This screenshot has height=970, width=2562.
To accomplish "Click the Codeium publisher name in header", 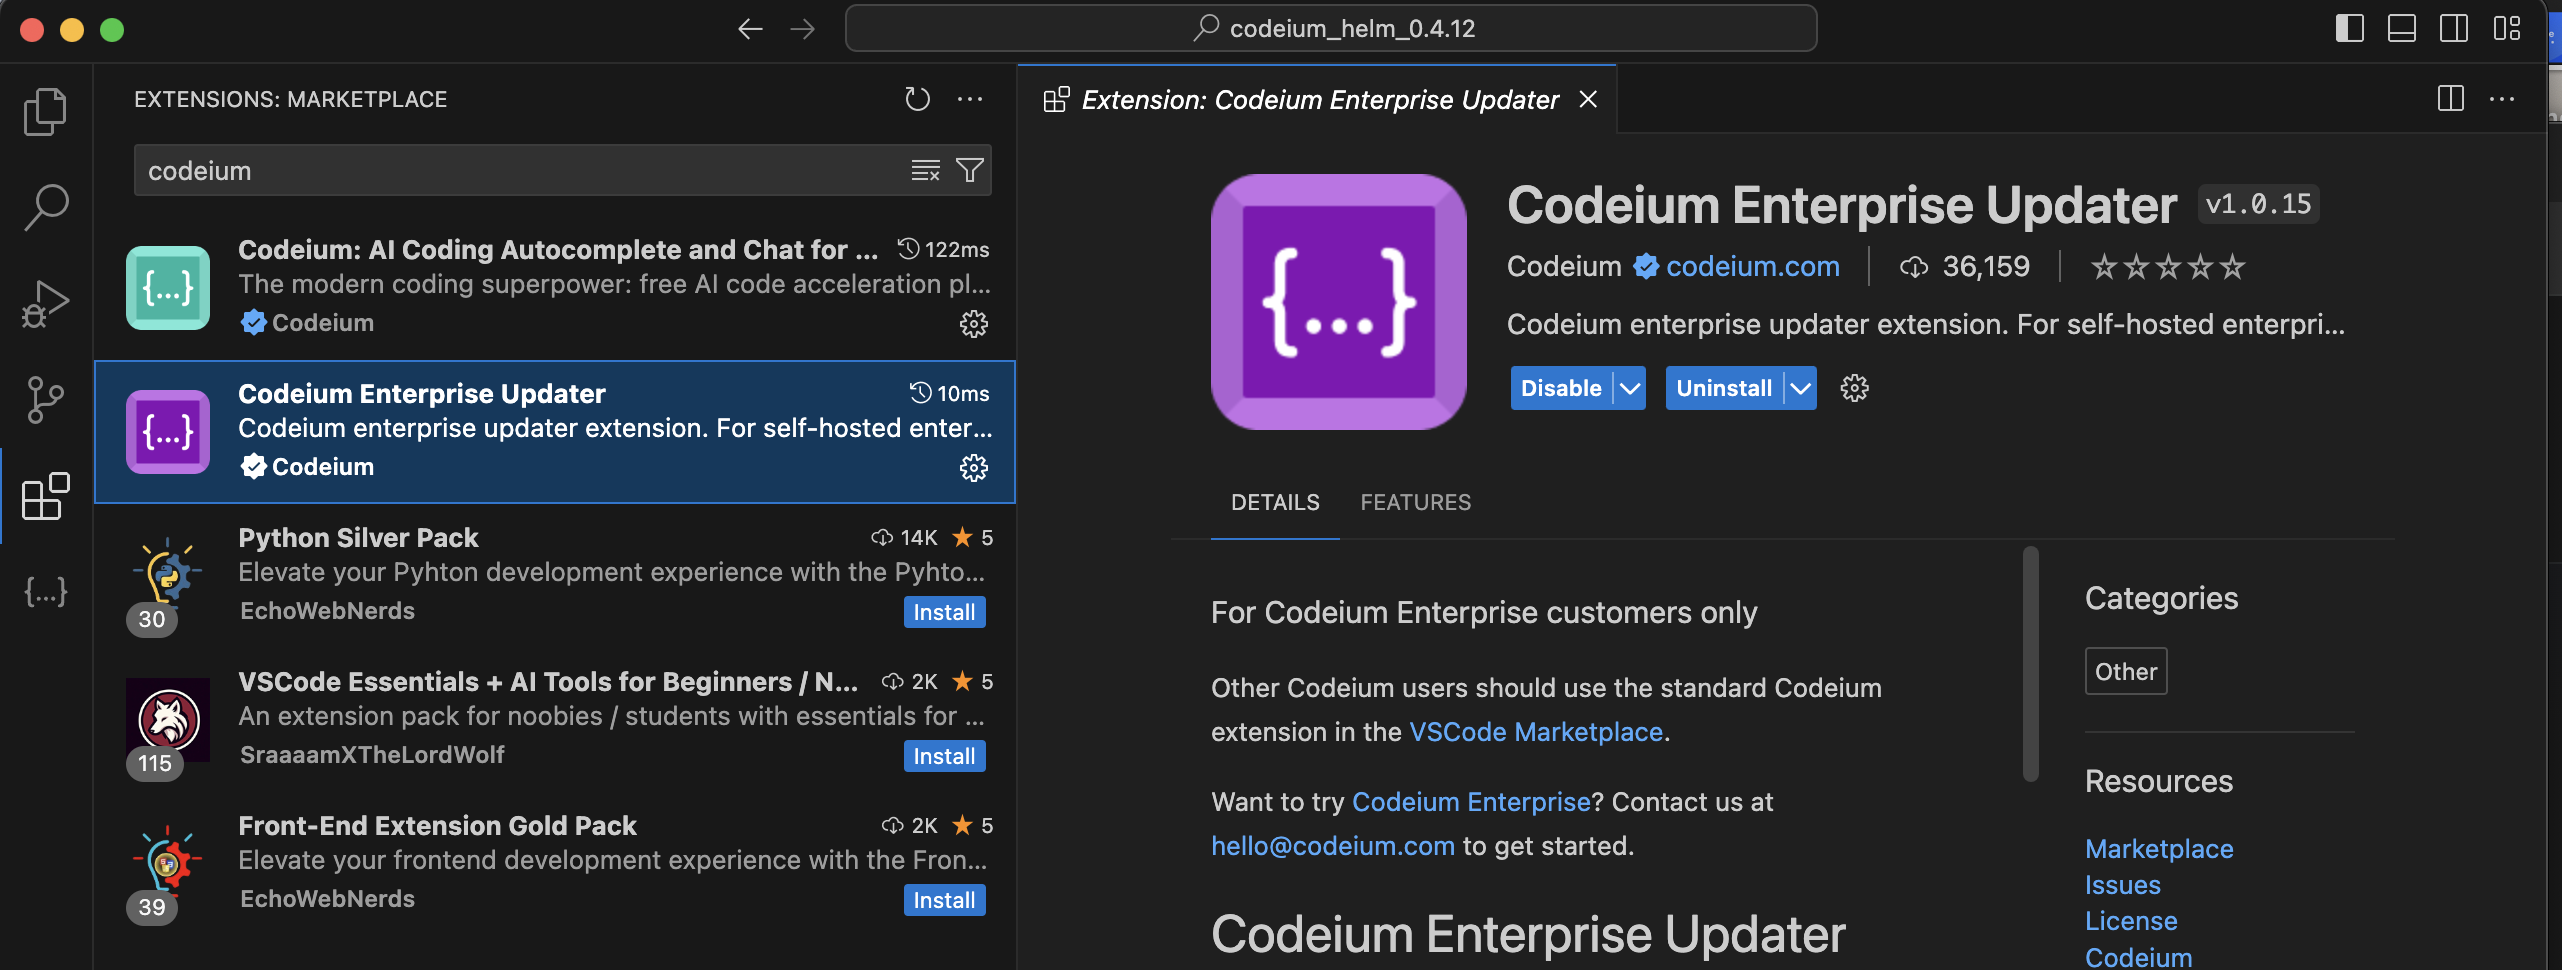I will tap(1564, 266).
